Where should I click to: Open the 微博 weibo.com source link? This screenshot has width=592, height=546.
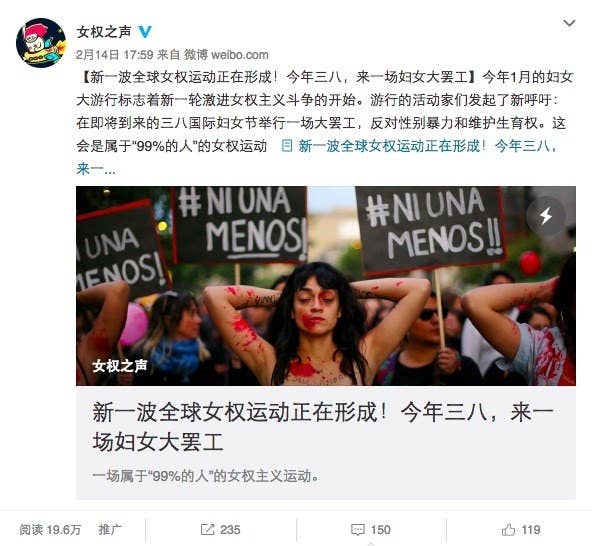click(x=226, y=55)
